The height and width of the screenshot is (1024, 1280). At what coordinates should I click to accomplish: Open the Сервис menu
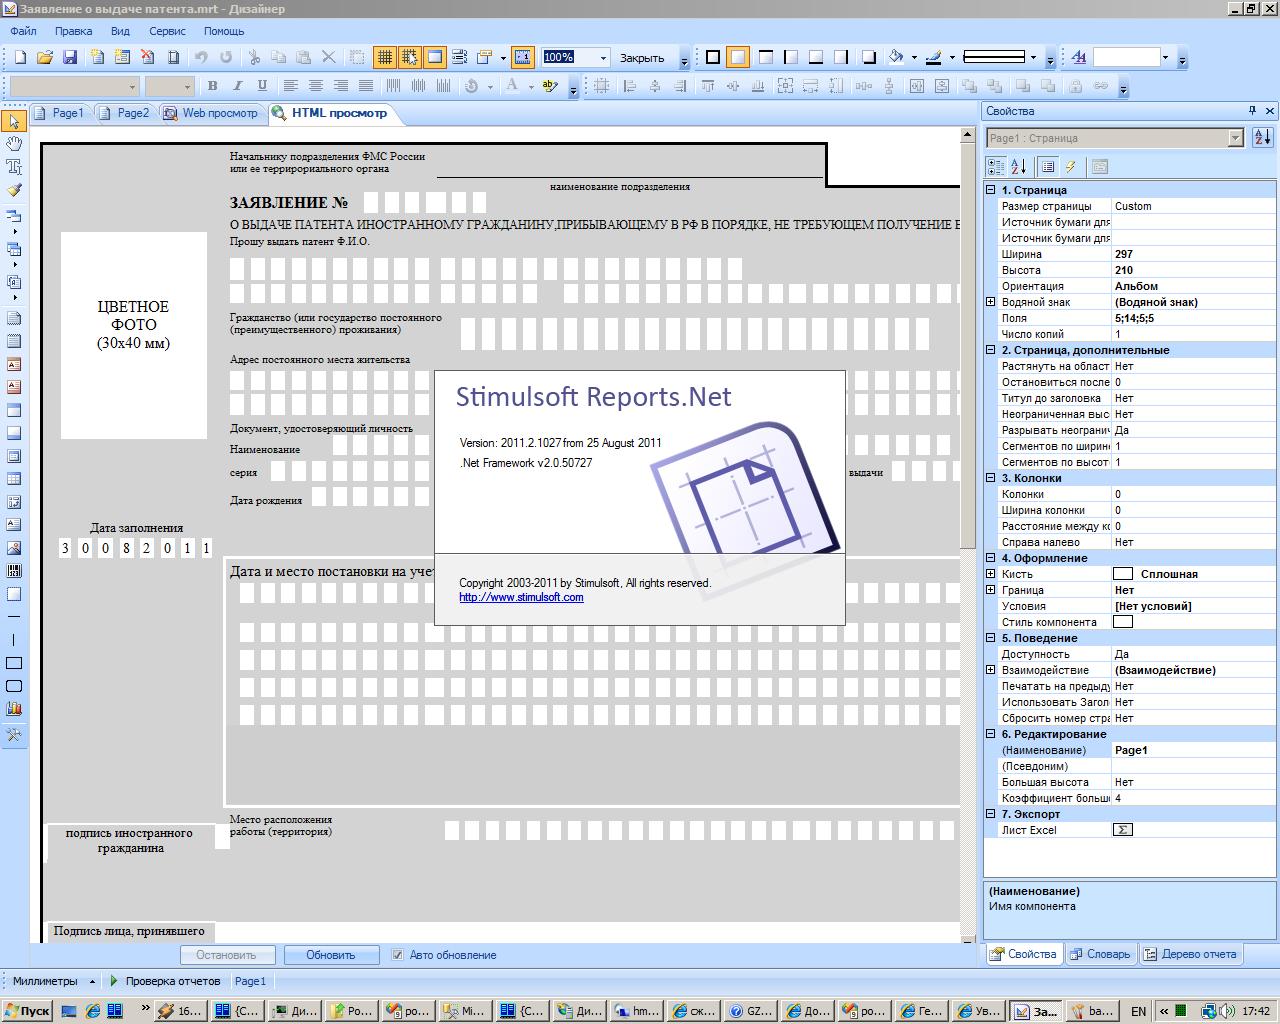click(x=167, y=31)
